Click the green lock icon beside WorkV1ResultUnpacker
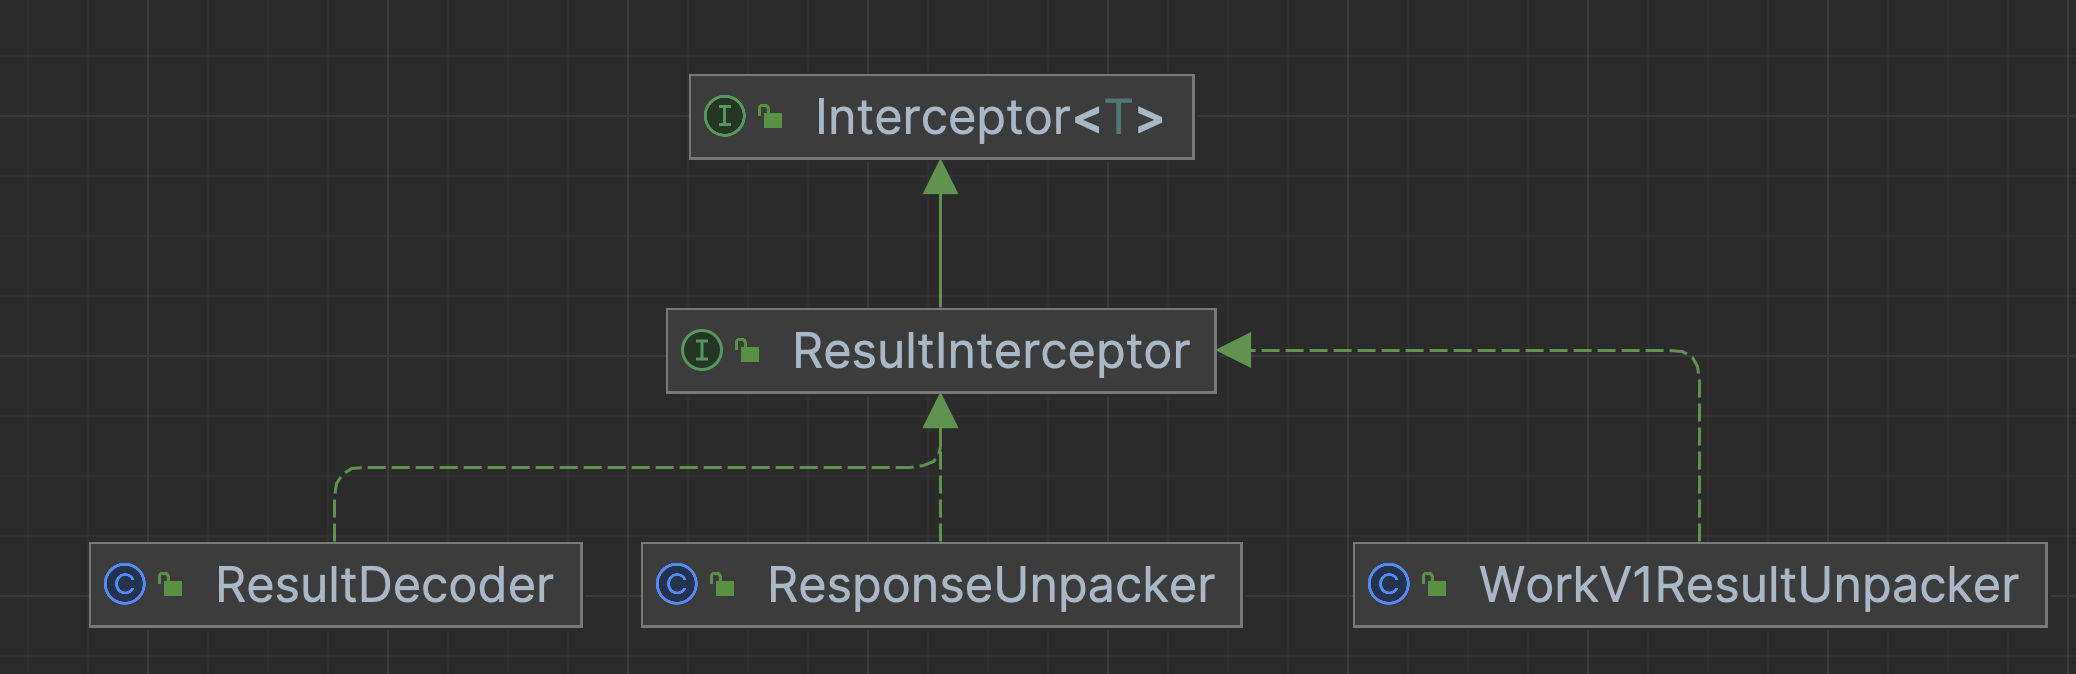 click(1434, 585)
